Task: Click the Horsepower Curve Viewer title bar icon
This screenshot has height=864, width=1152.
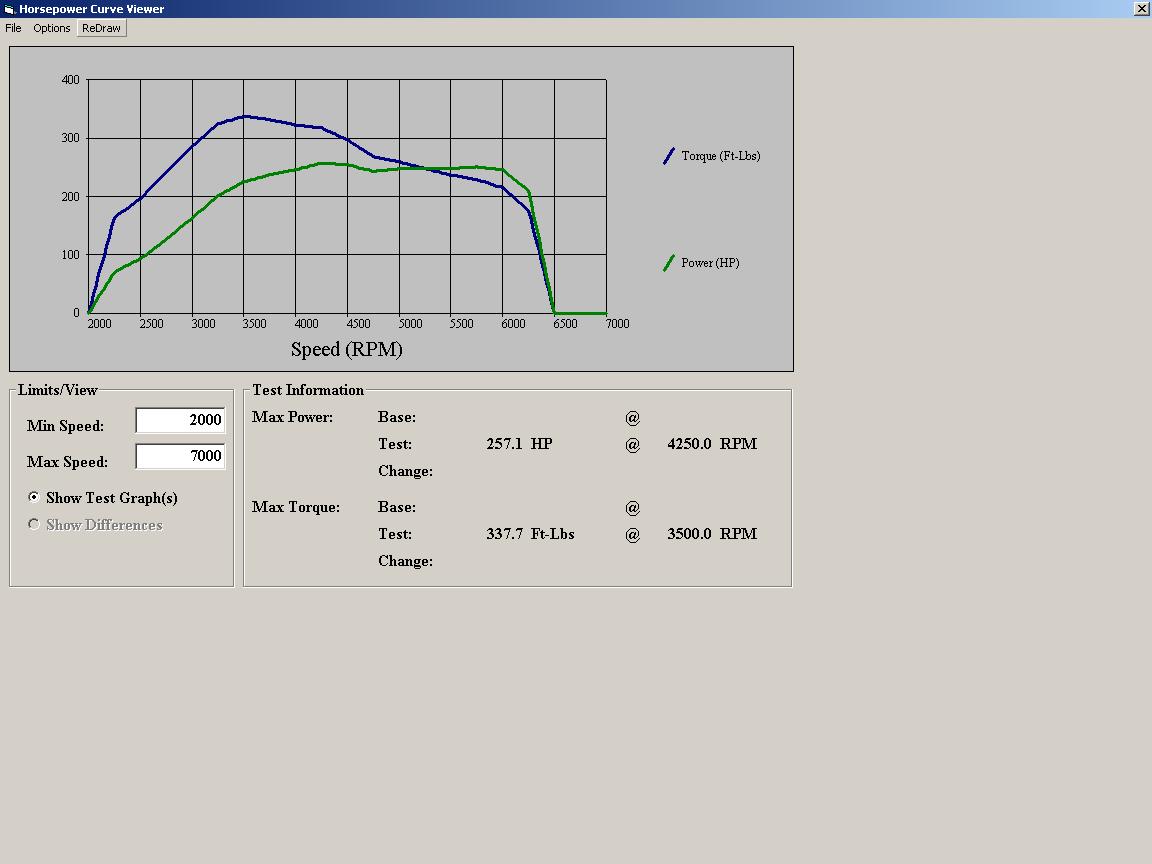Action: point(9,9)
